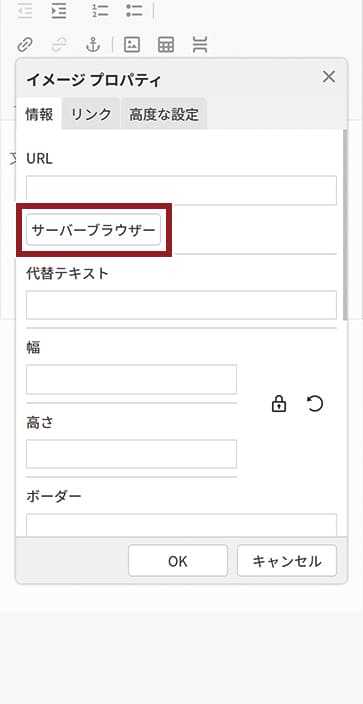The image size is (363, 704).
Task: Insert a numbered list
Action: point(99,12)
